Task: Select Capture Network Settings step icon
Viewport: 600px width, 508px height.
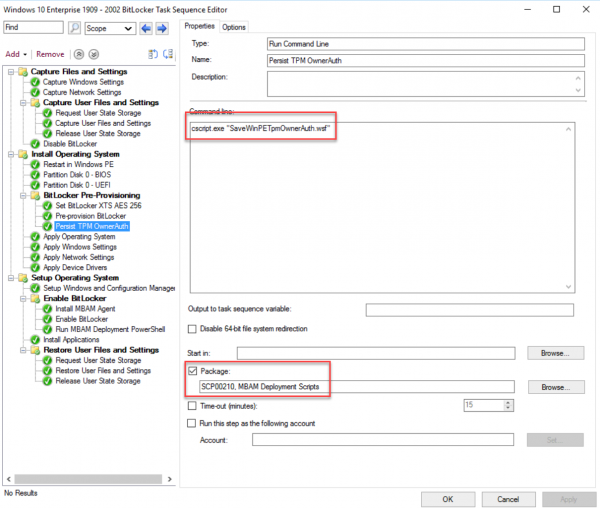Action: coord(35,93)
